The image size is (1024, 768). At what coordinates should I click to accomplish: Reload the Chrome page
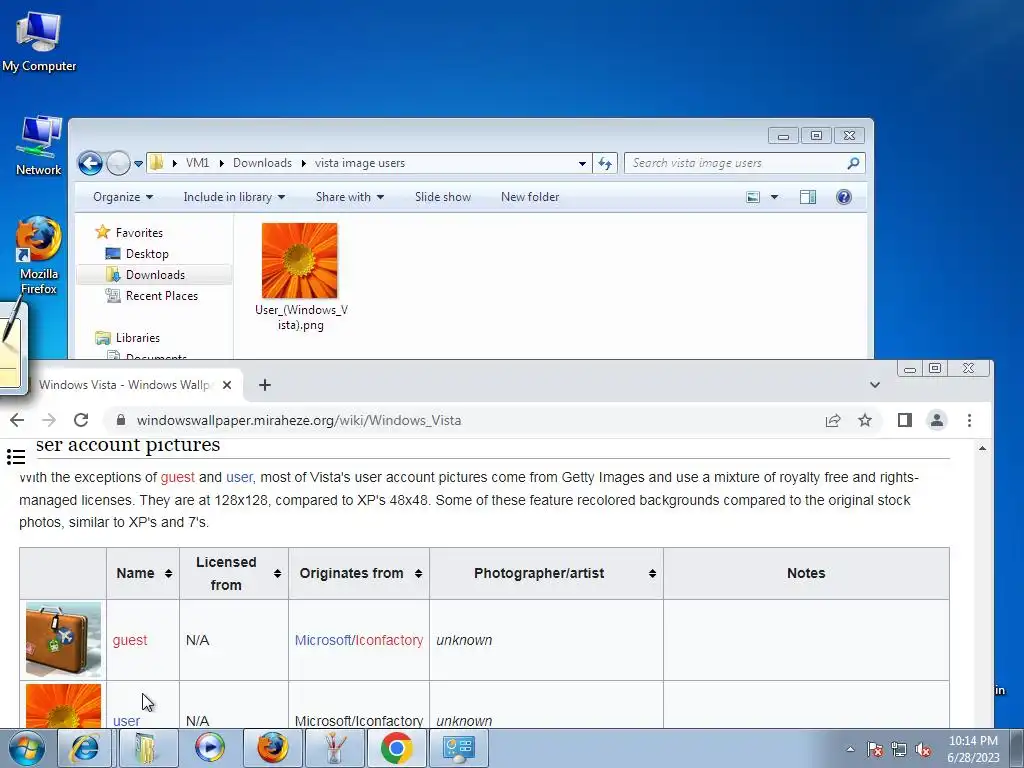click(x=81, y=420)
